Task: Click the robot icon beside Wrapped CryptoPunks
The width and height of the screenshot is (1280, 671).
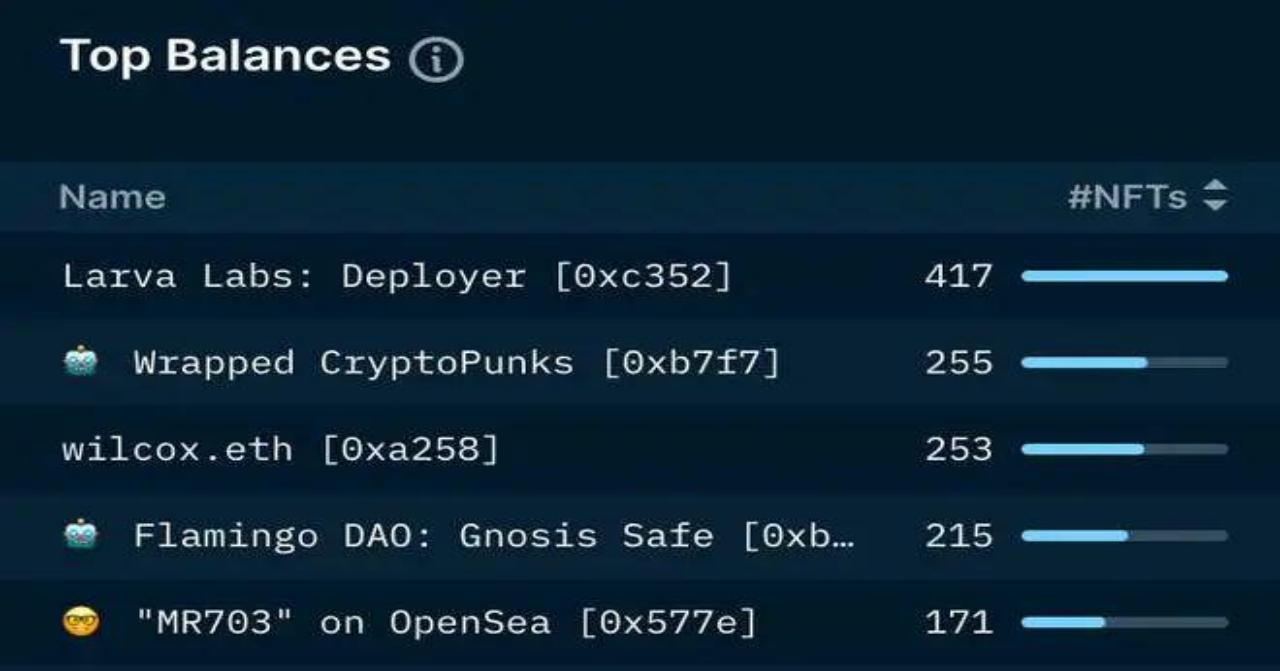Action: coord(81,362)
